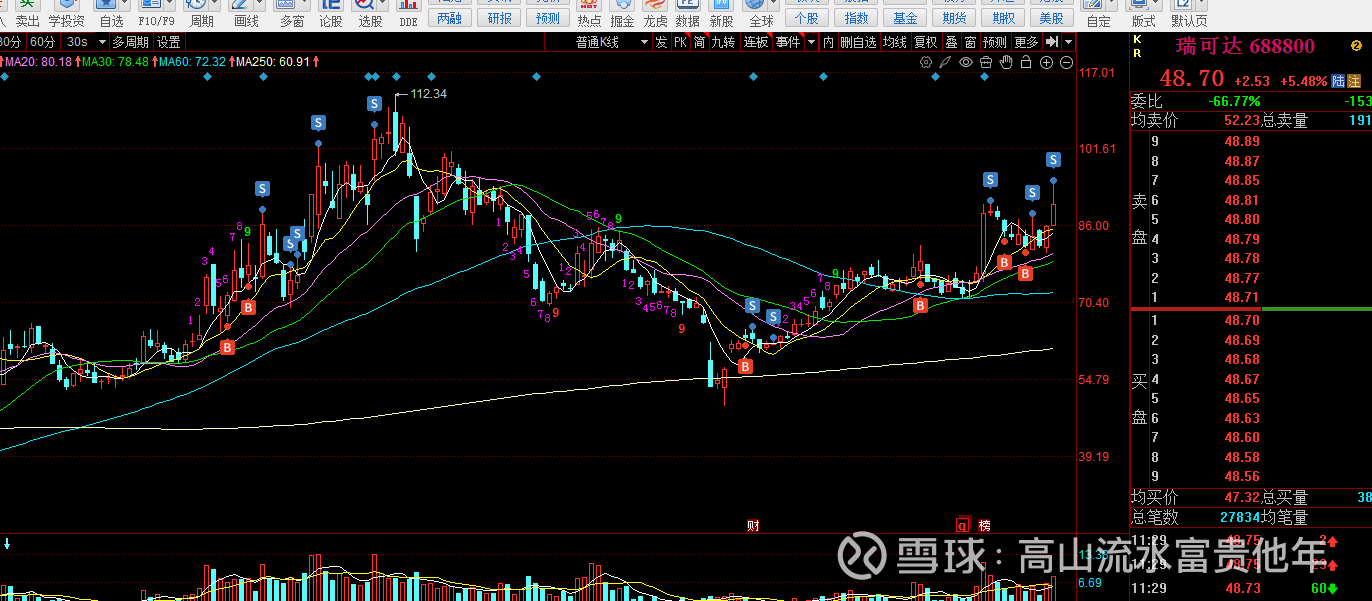
Task: Toggle the chart lock icon
Action: [1026, 62]
